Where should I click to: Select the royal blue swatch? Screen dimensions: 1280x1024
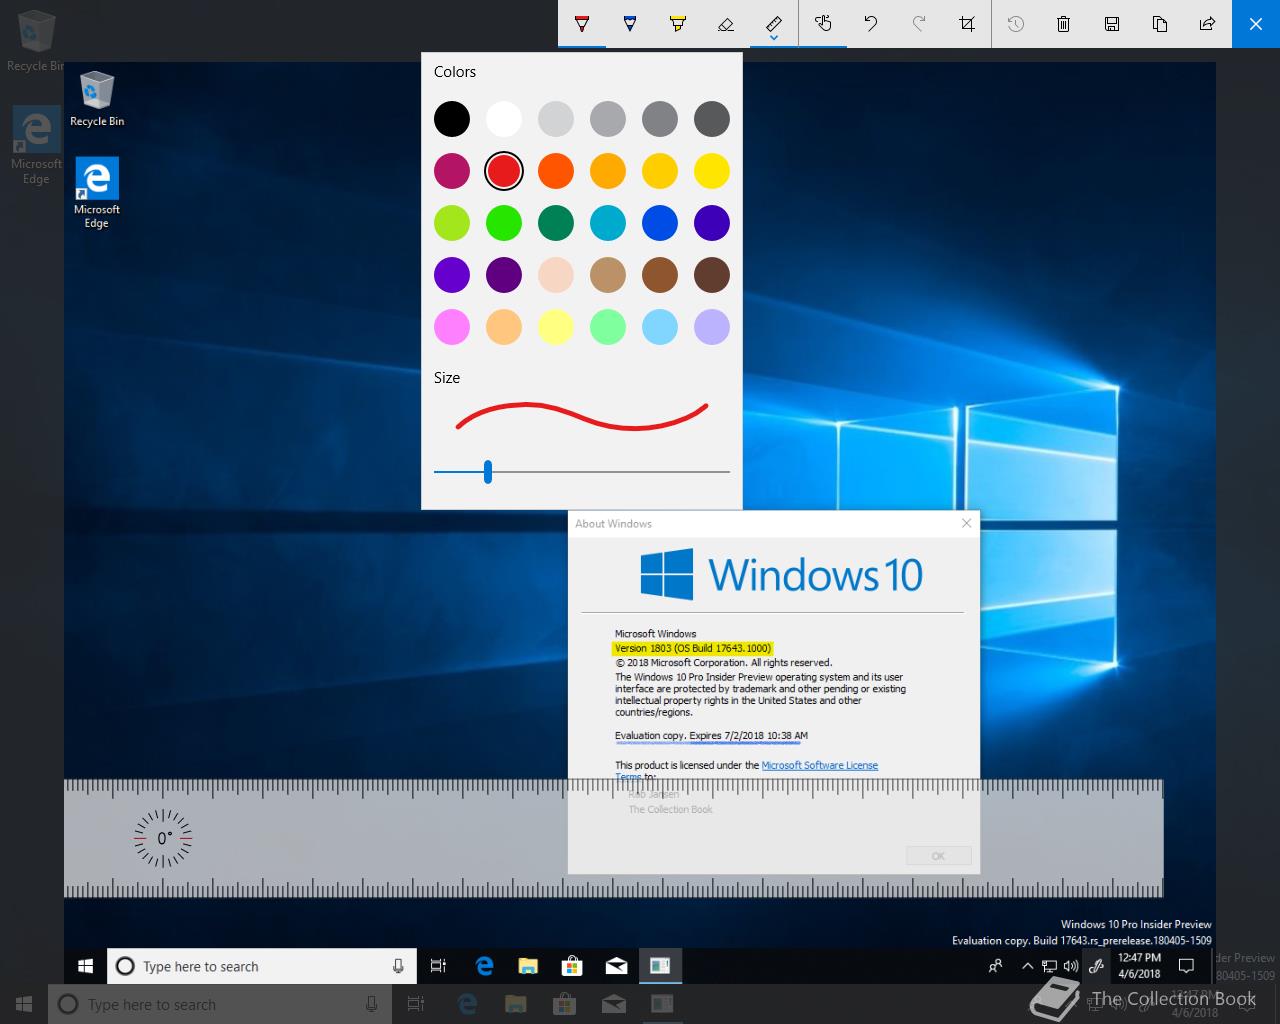pos(660,223)
